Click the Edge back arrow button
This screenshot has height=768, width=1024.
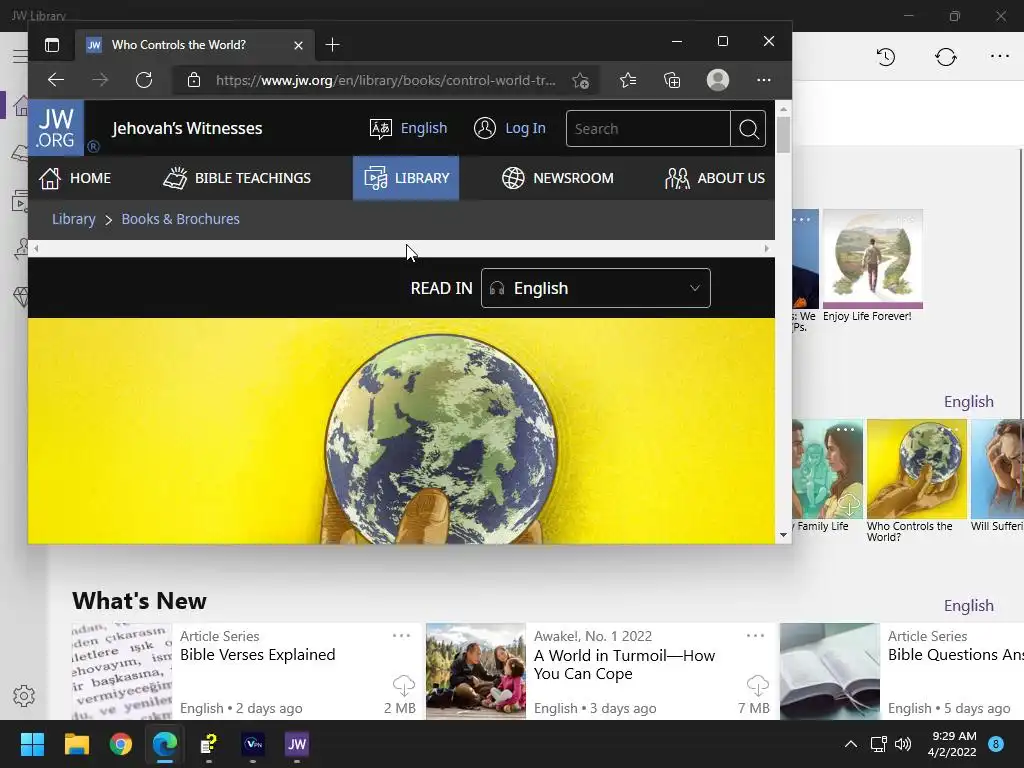(56, 80)
